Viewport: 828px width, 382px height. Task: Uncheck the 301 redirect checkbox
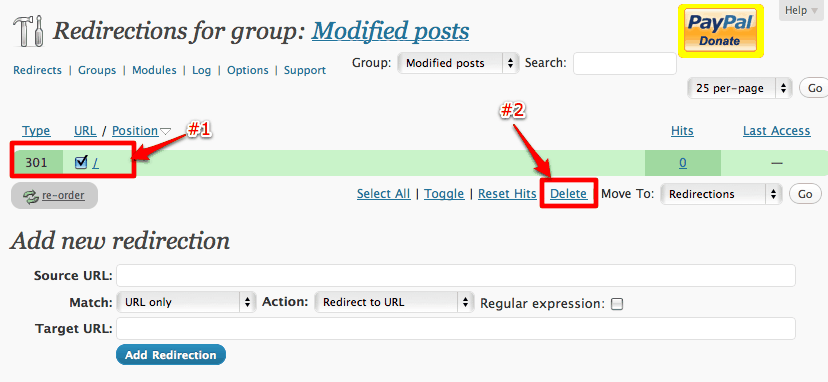pos(81,163)
